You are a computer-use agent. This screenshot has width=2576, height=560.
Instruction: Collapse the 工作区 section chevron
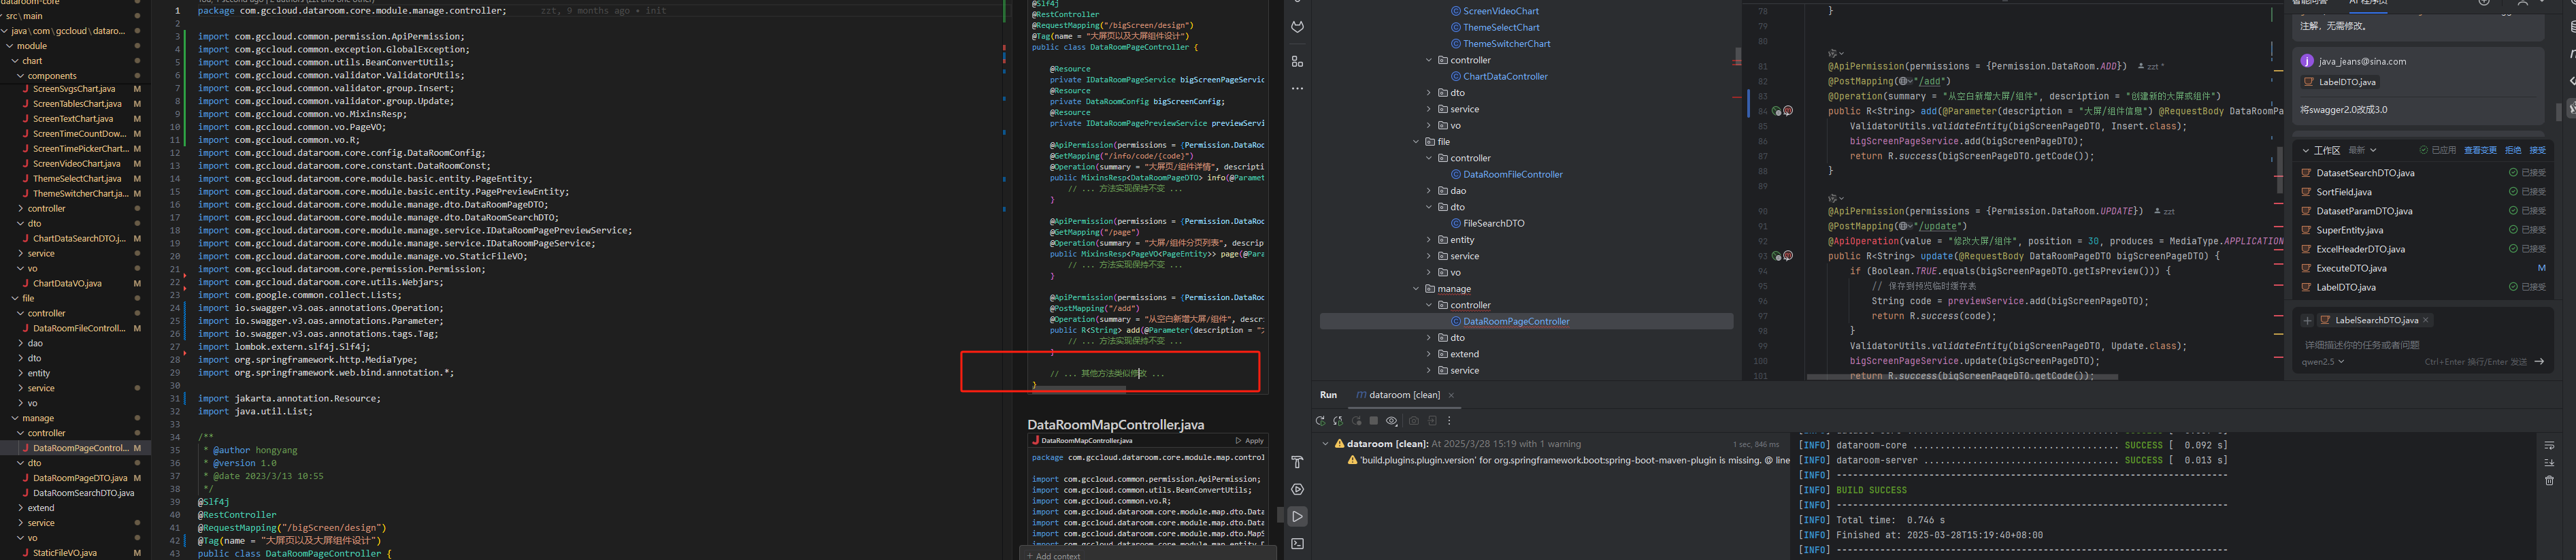(2306, 150)
